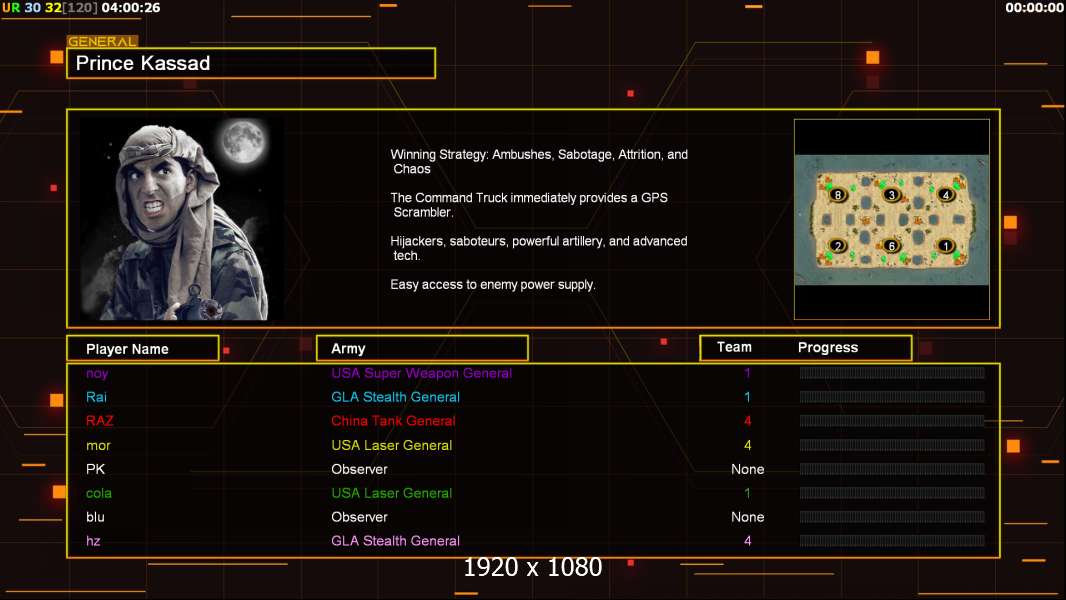The height and width of the screenshot is (600, 1066).
Task: Click the Prince Kassad name field
Action: click(x=251, y=63)
